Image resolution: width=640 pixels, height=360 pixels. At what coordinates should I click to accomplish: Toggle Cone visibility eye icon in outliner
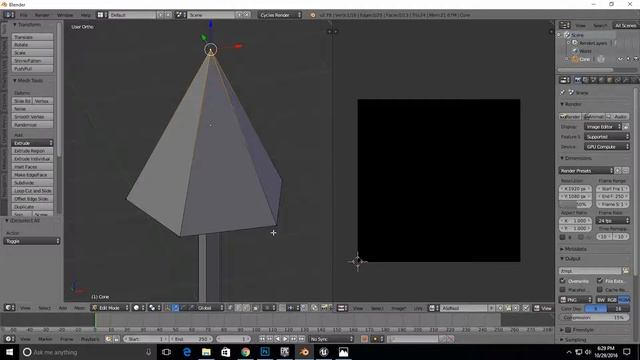(x=620, y=59)
